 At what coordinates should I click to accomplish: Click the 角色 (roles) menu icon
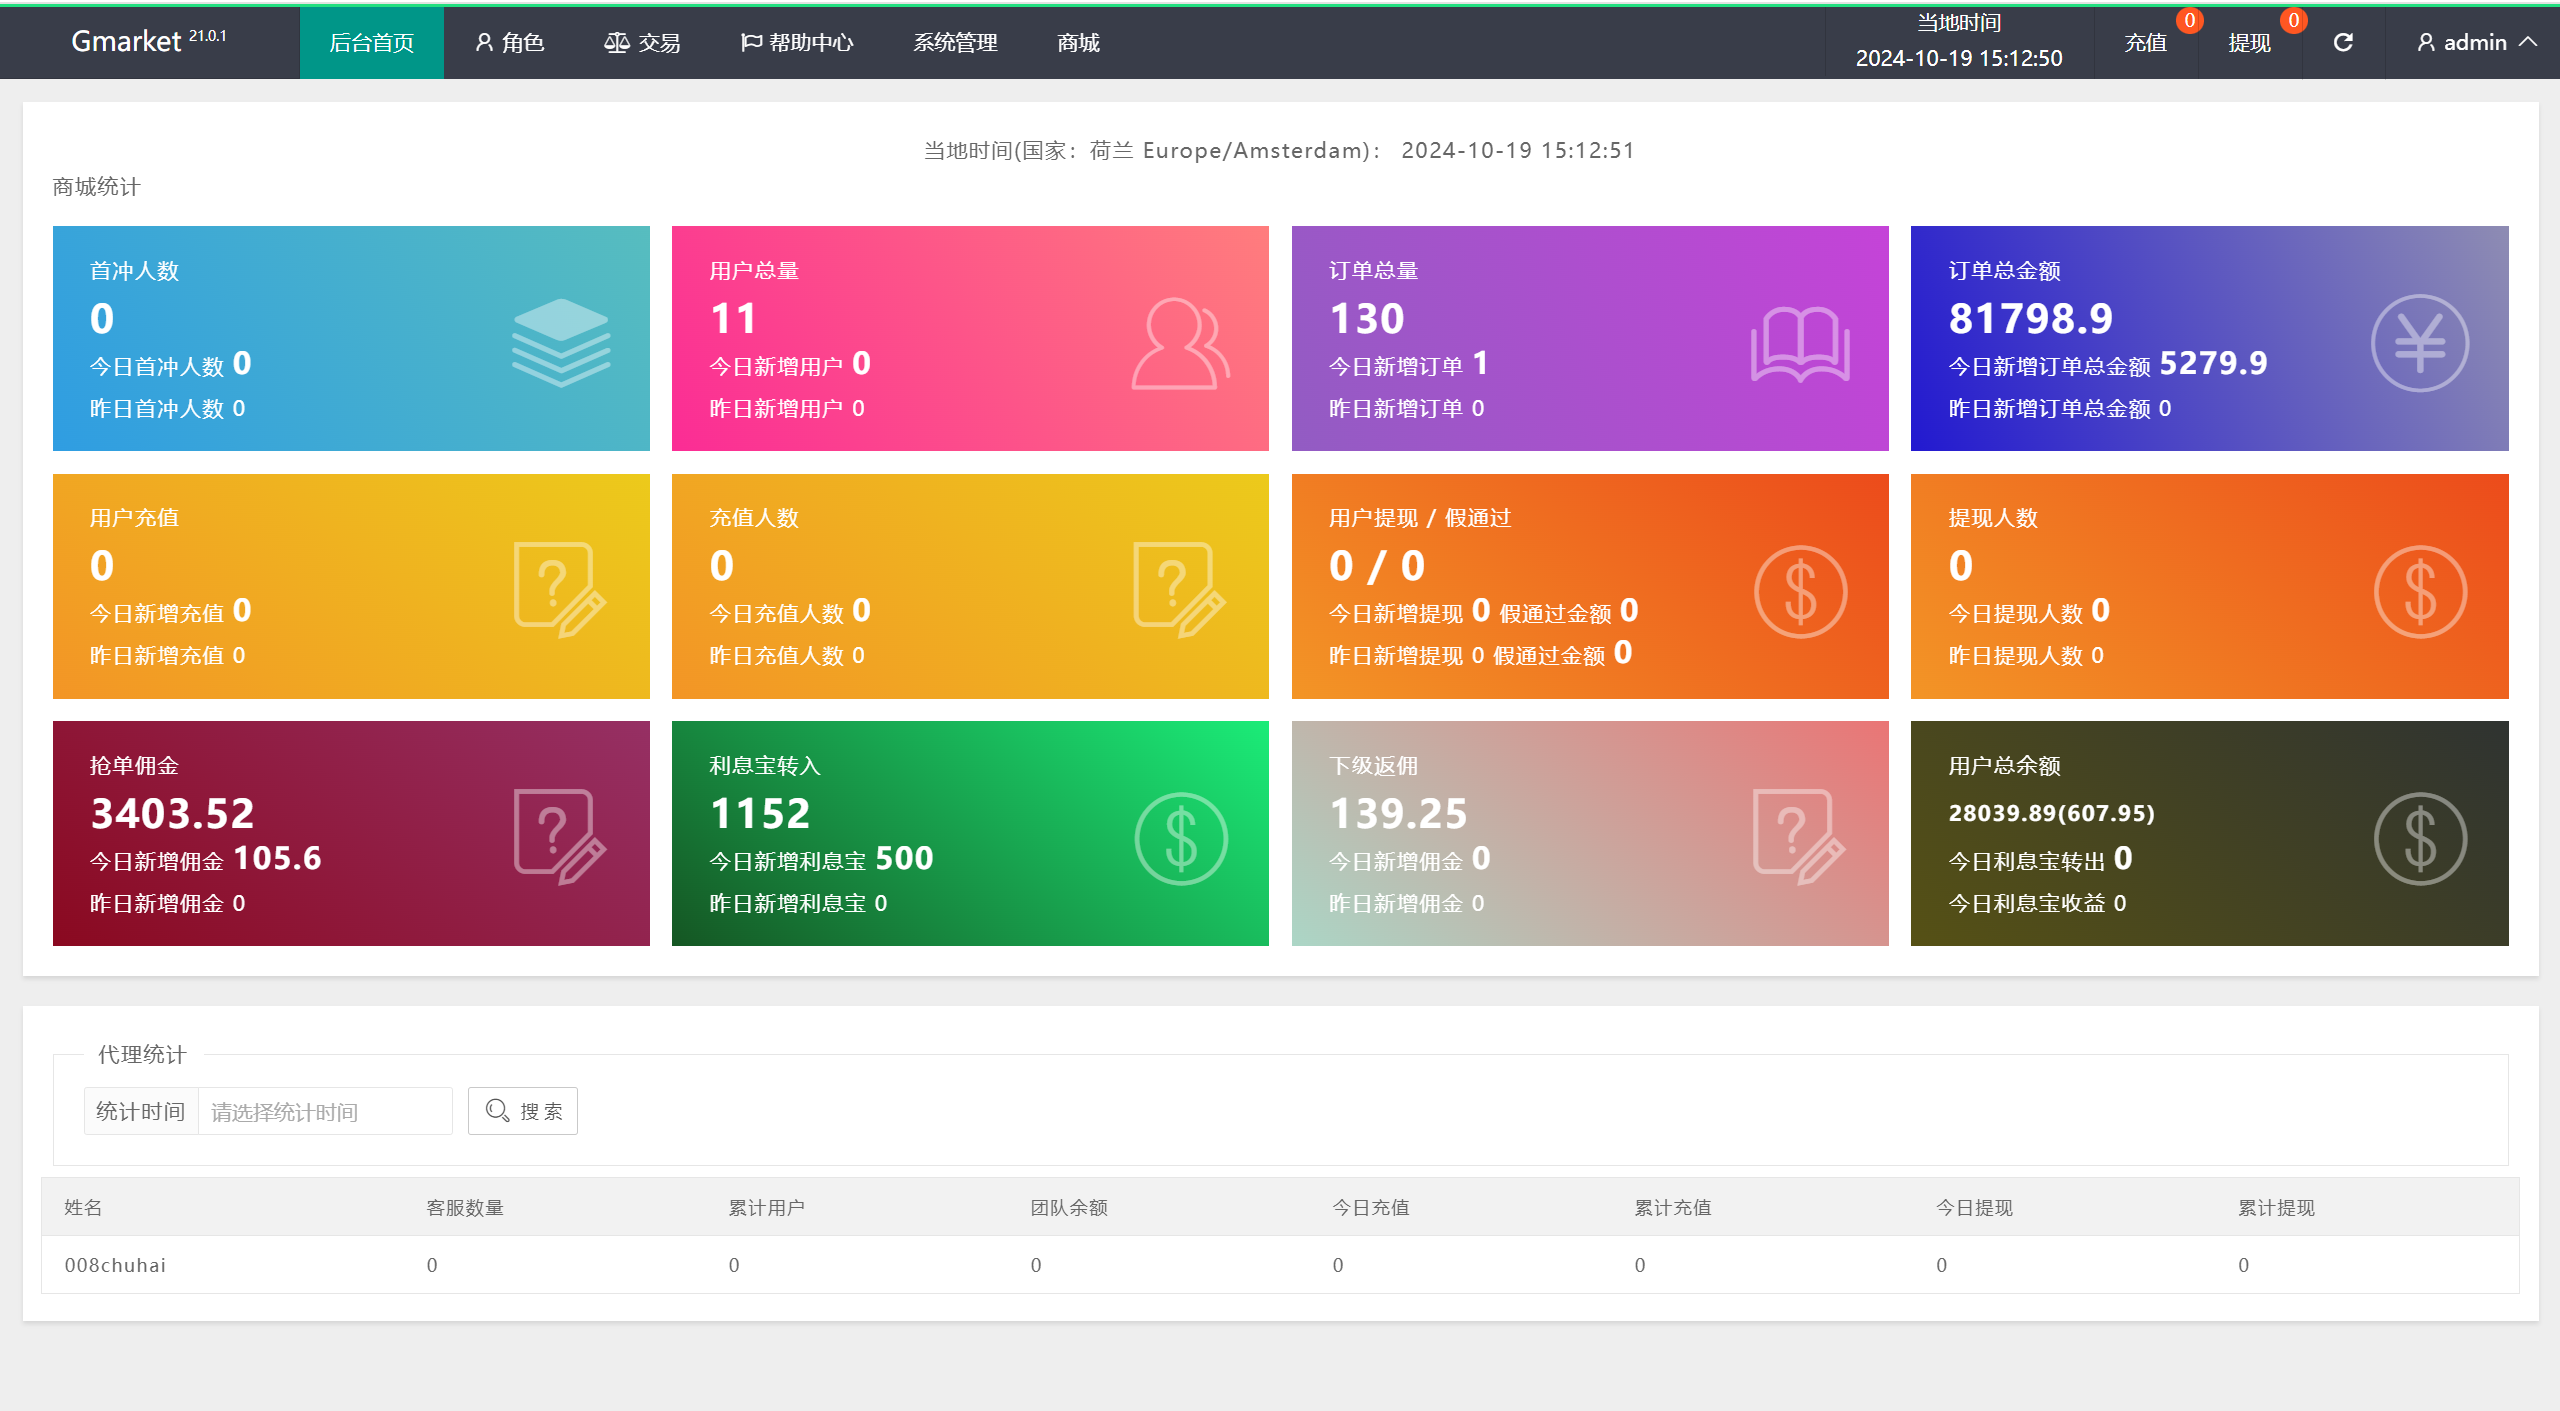coord(516,43)
